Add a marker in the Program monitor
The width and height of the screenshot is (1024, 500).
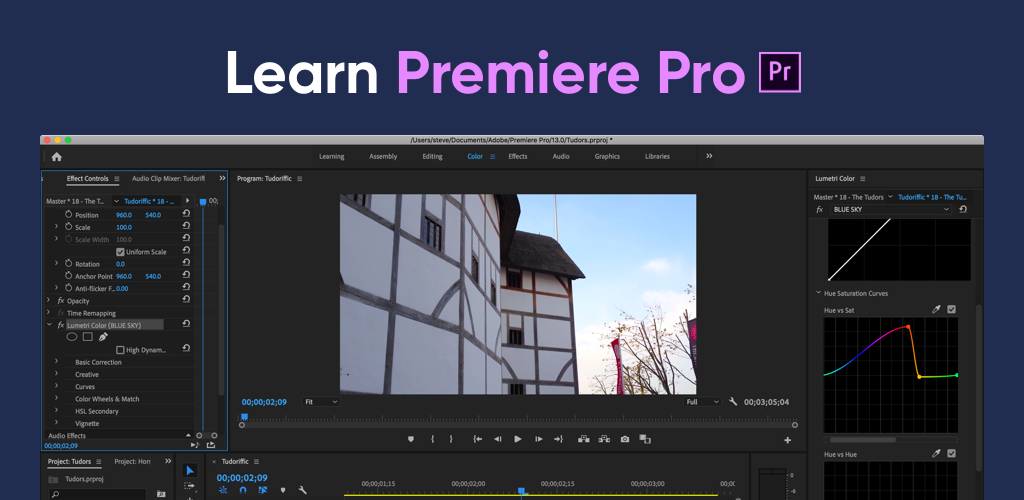(x=410, y=439)
